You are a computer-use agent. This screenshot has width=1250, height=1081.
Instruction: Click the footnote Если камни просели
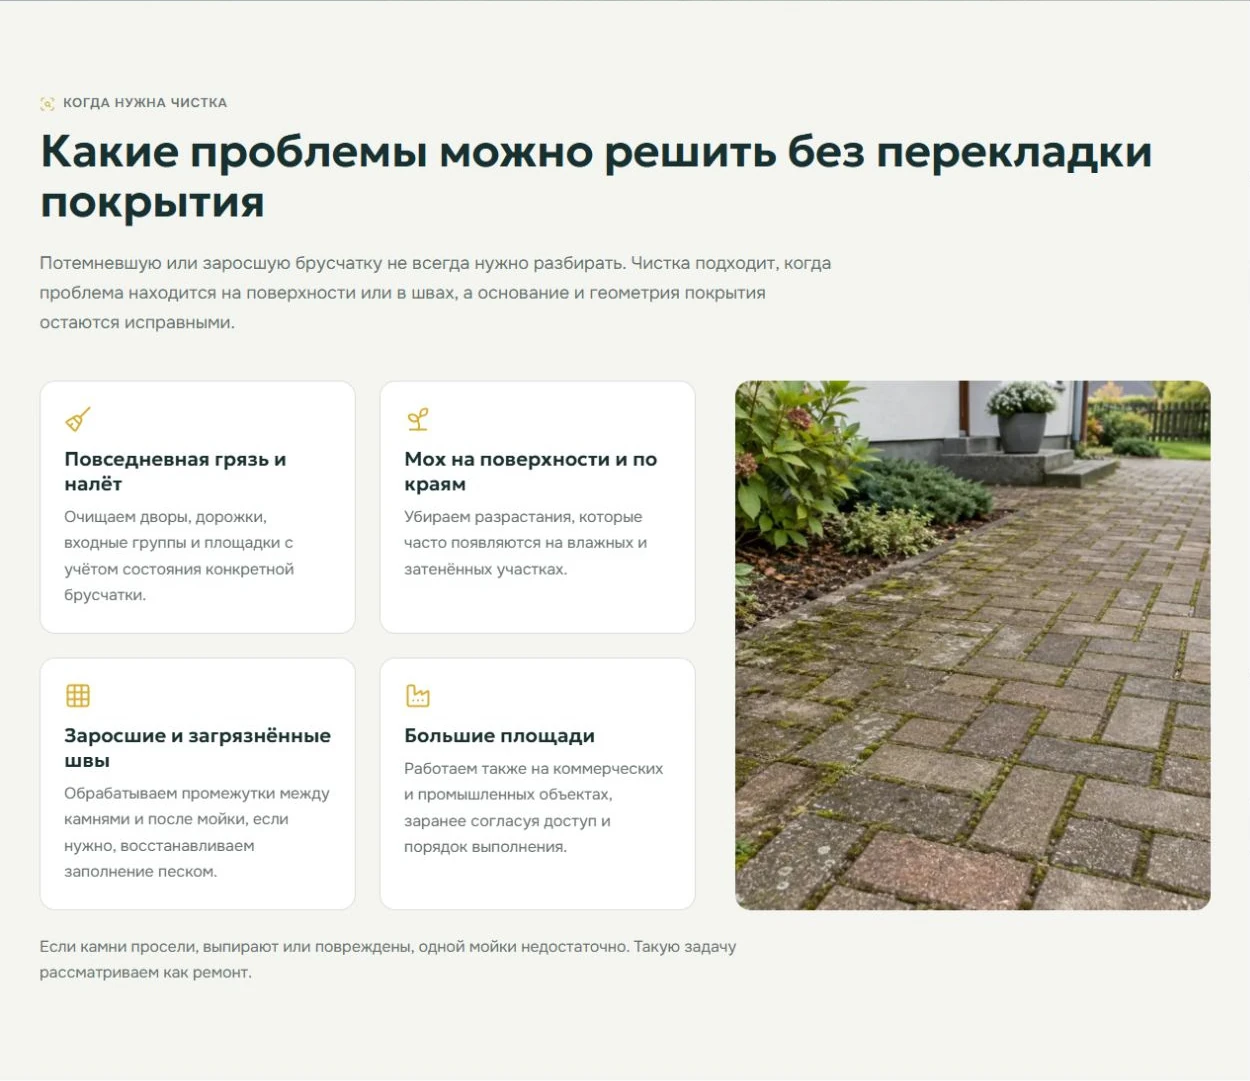tap(388, 959)
